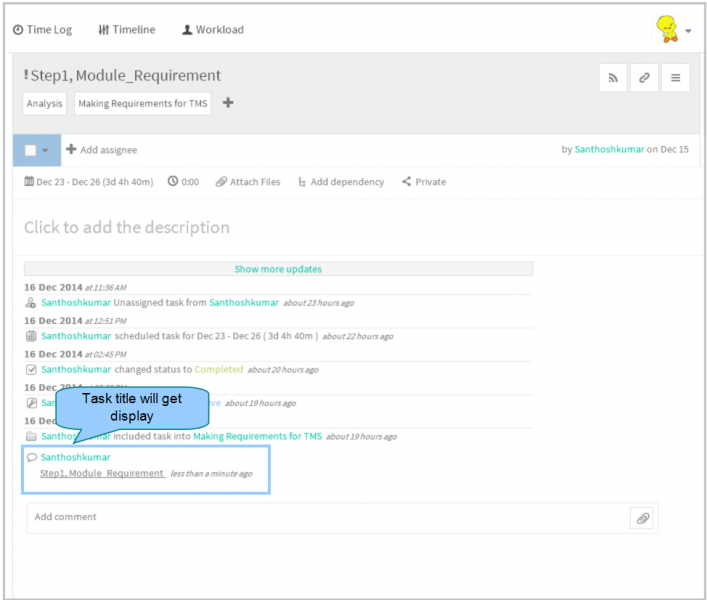
Task: Open the hamburger menu icon for task
Action: 675,78
